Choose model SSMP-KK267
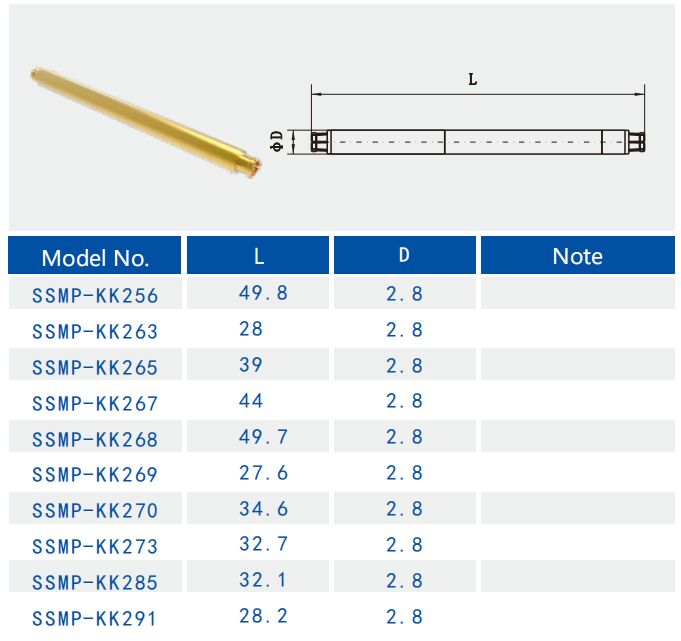The height and width of the screenshot is (641, 681). (95, 403)
